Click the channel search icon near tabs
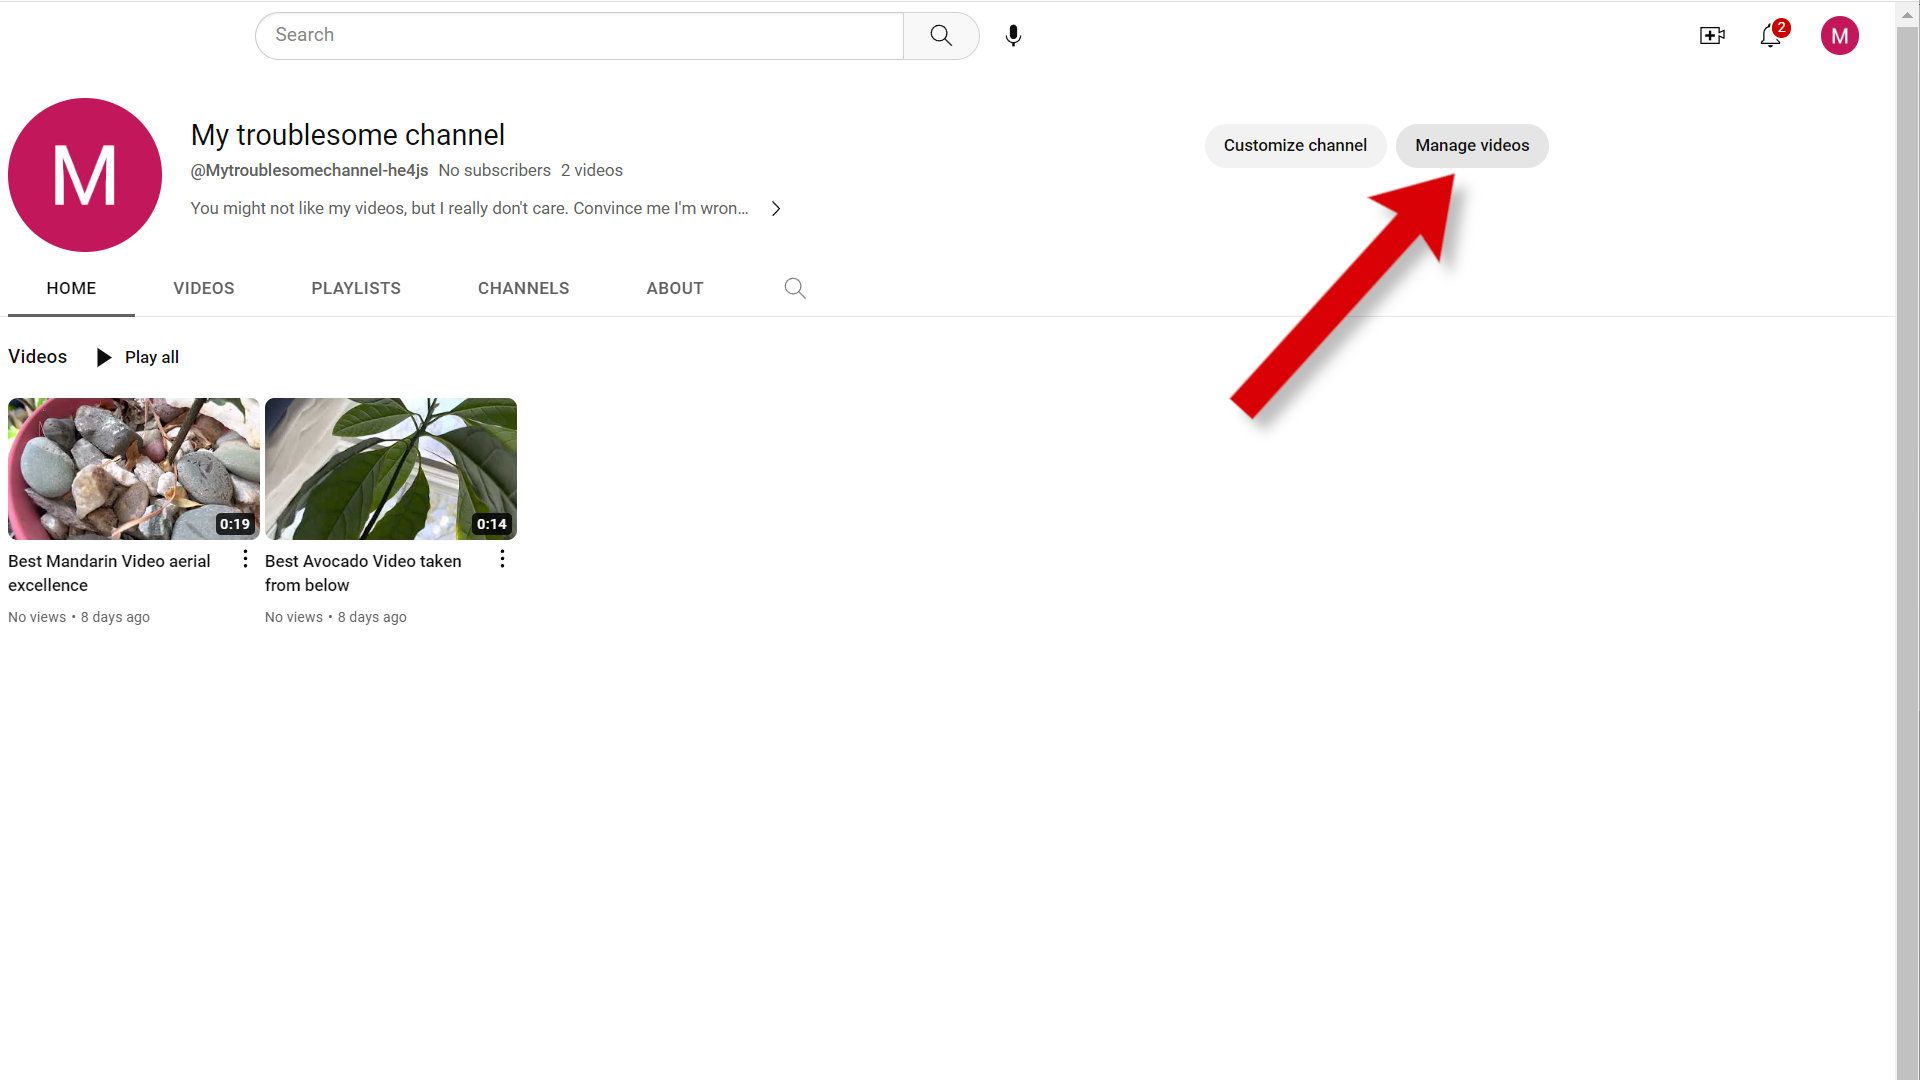The width and height of the screenshot is (1920, 1080). click(794, 288)
